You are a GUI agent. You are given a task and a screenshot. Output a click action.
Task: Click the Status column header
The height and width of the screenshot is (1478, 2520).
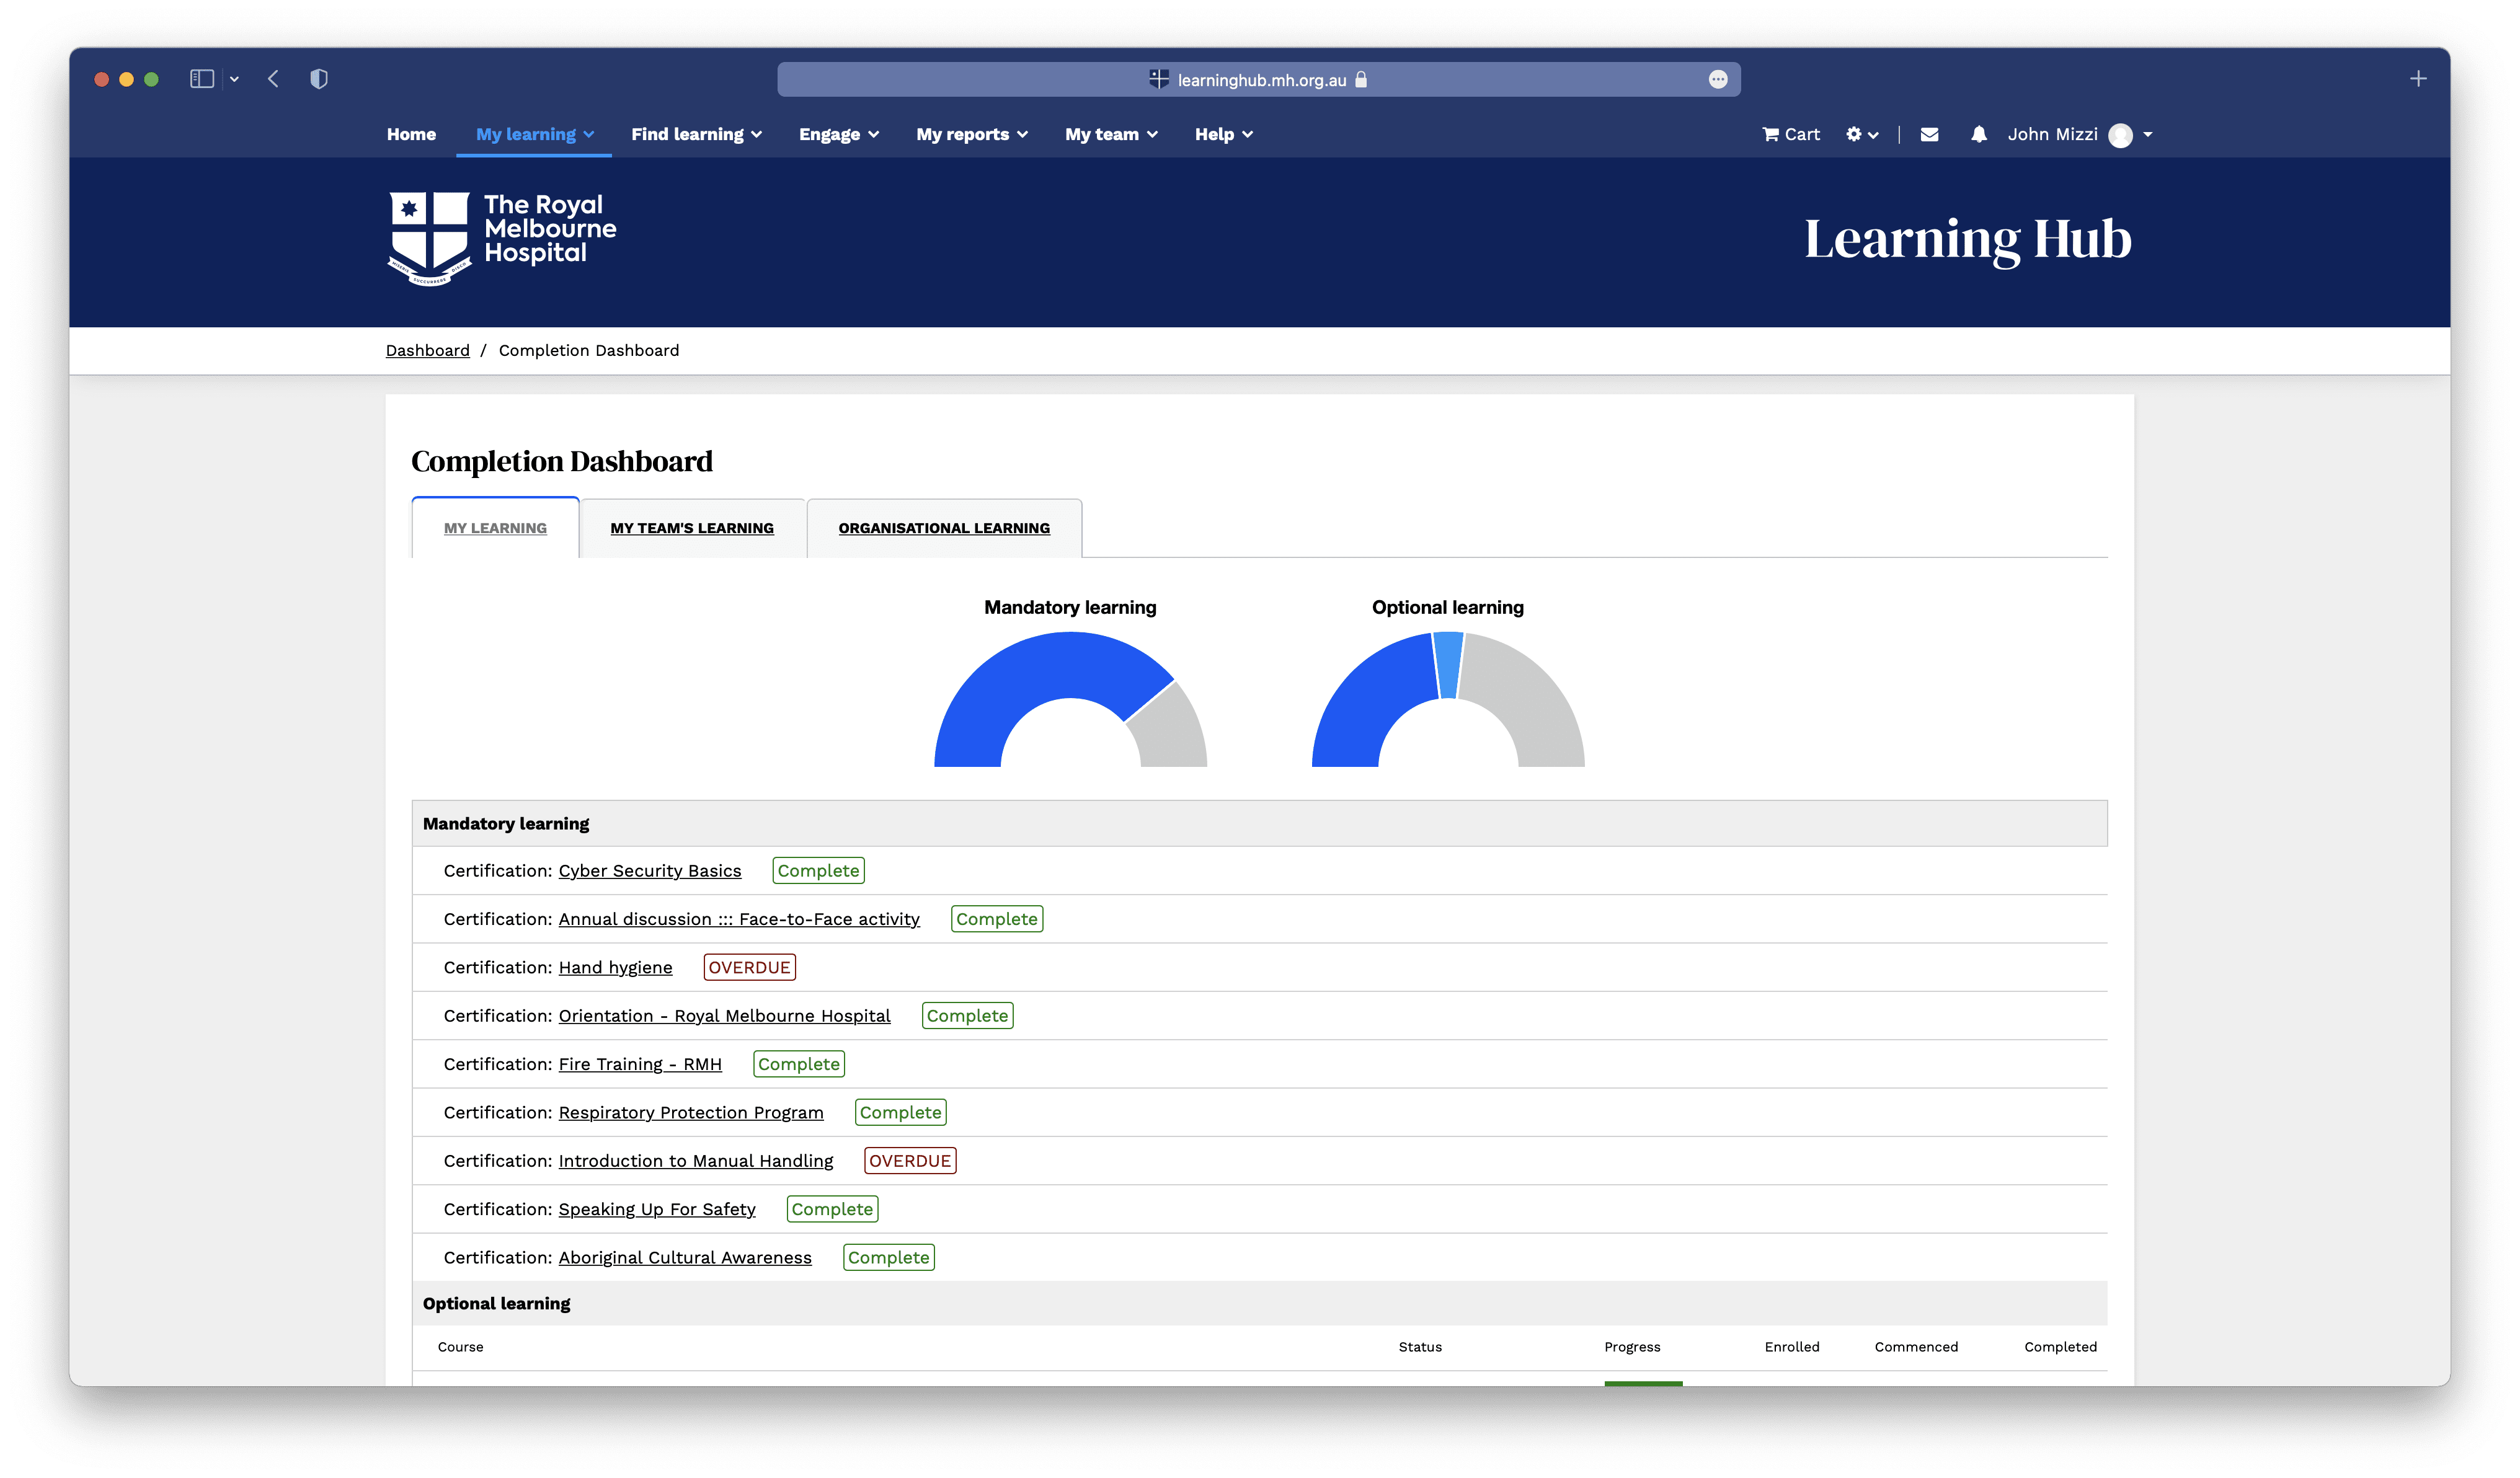point(1420,1347)
